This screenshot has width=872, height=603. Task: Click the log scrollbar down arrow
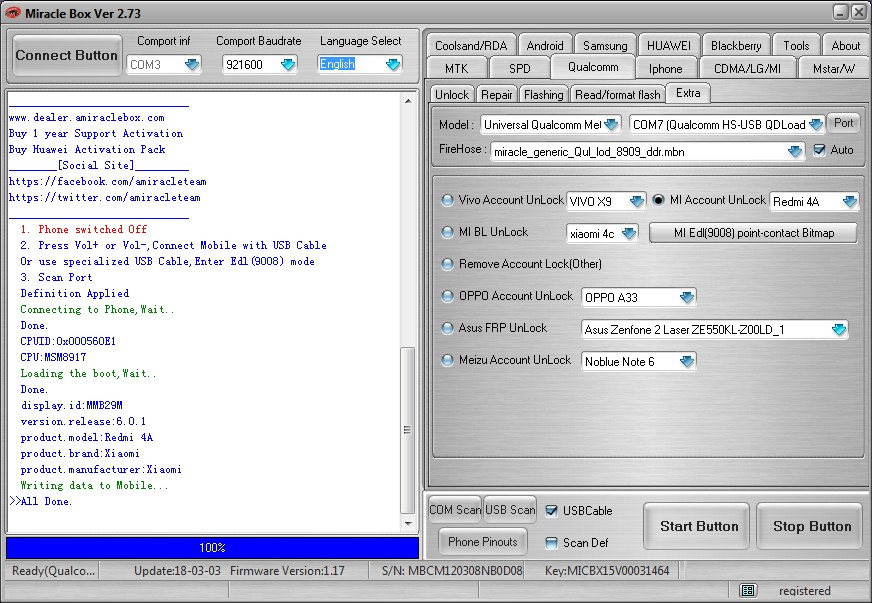click(x=408, y=523)
